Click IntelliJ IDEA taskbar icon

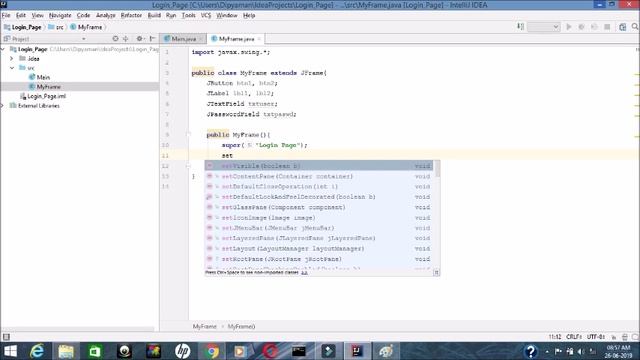(x=357, y=351)
